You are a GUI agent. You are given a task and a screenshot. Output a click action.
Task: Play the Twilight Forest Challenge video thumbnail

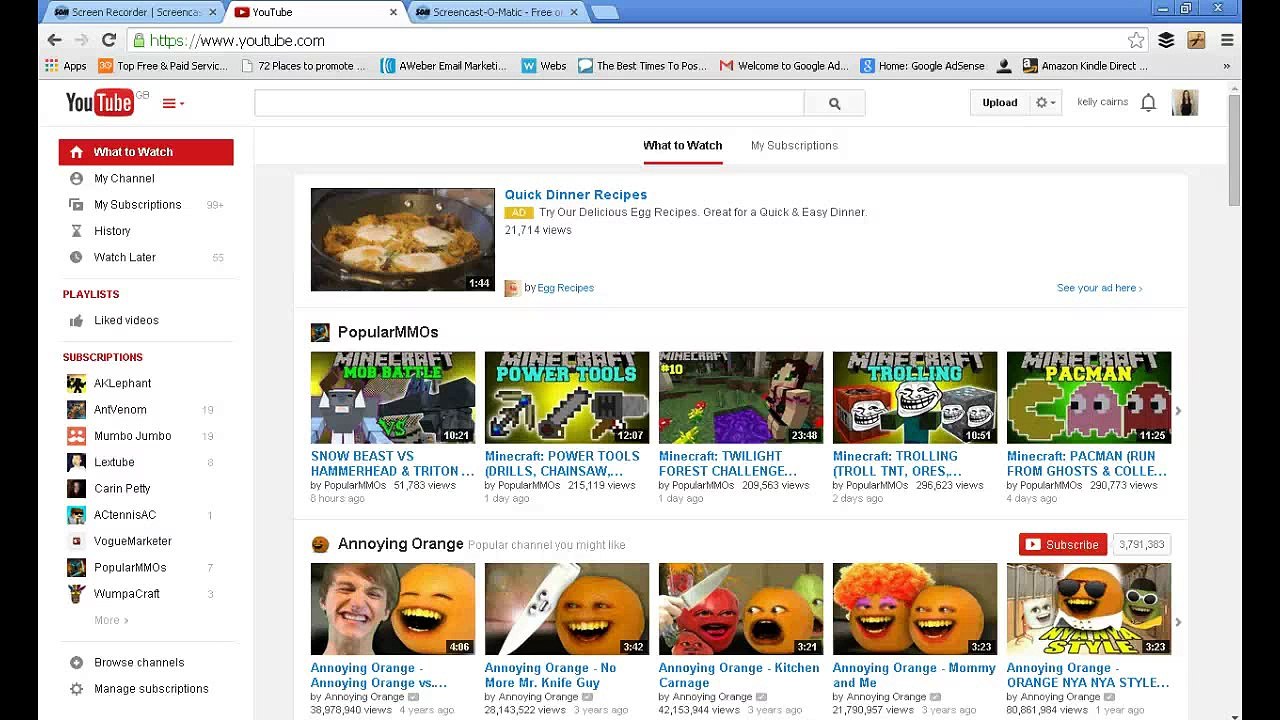[741, 397]
